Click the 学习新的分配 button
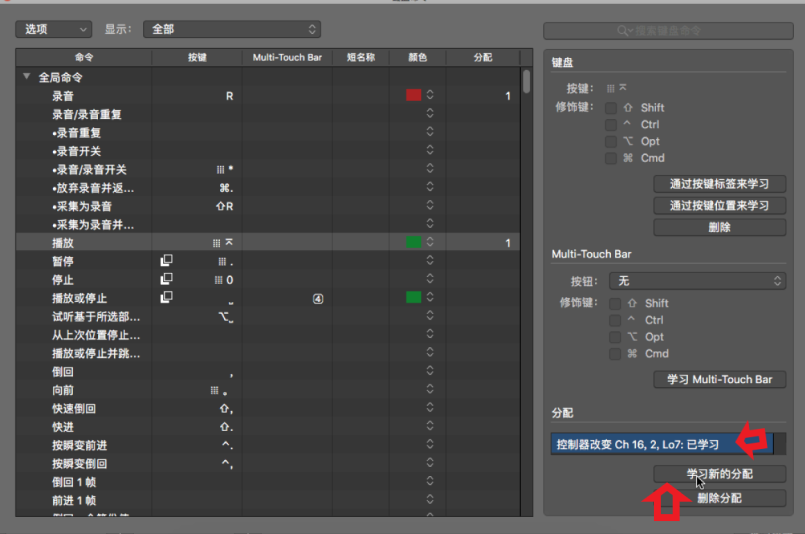Screen dimensions: 805x534 (x=719, y=473)
